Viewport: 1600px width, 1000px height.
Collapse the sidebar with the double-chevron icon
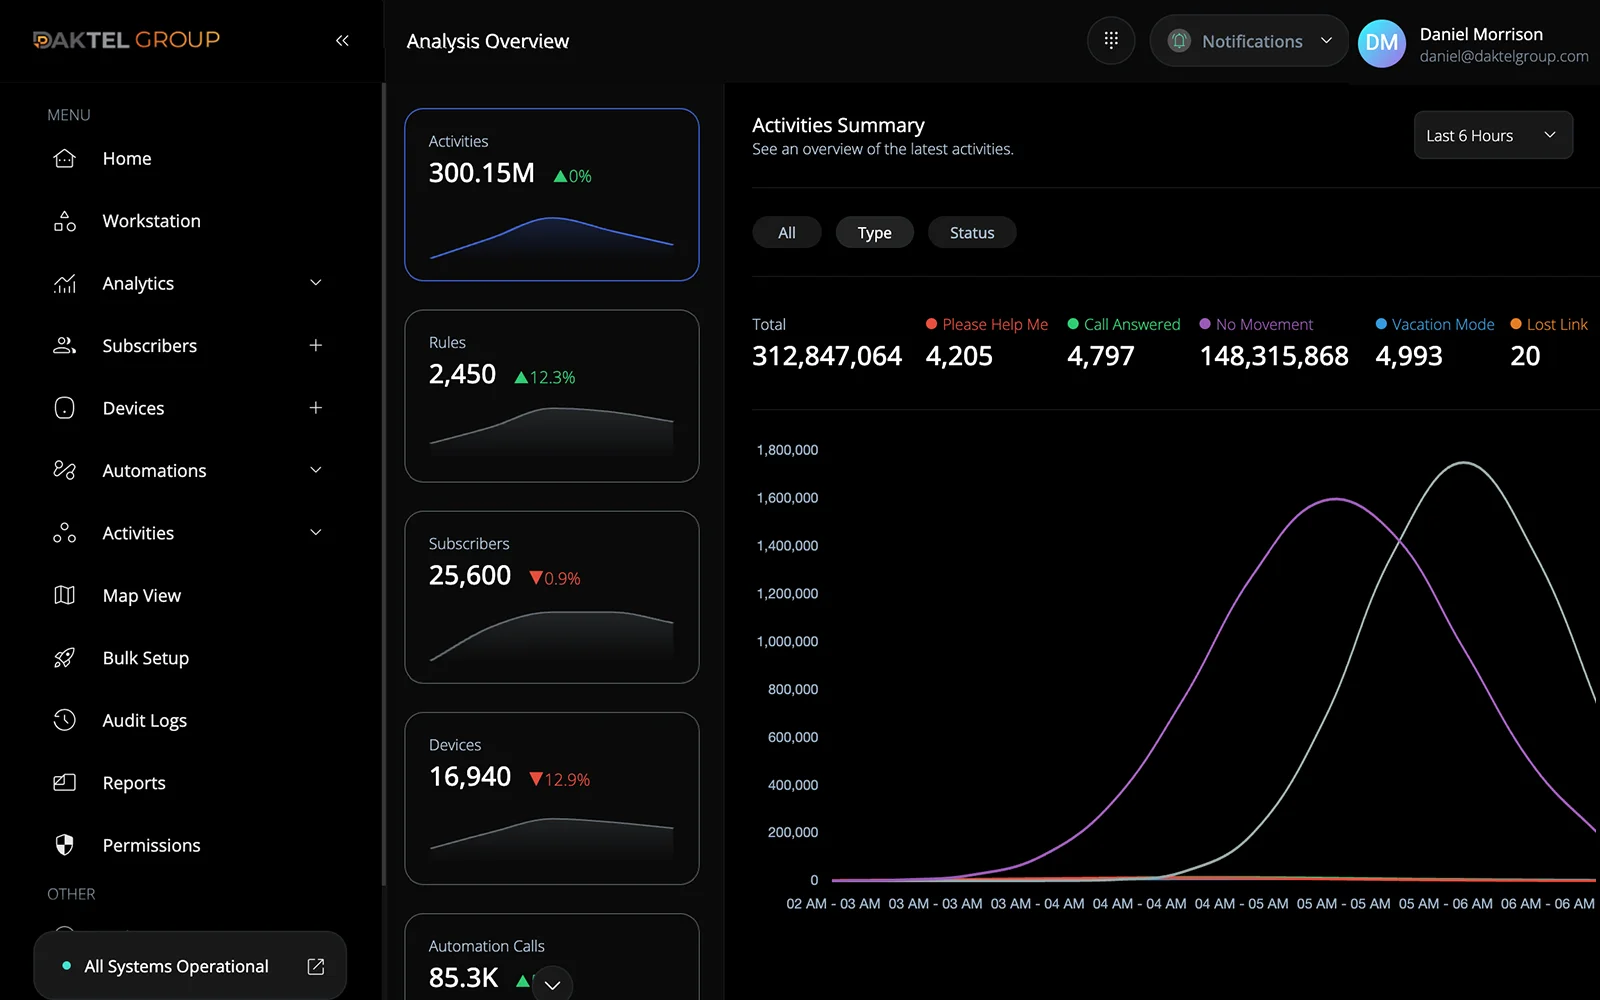342,41
